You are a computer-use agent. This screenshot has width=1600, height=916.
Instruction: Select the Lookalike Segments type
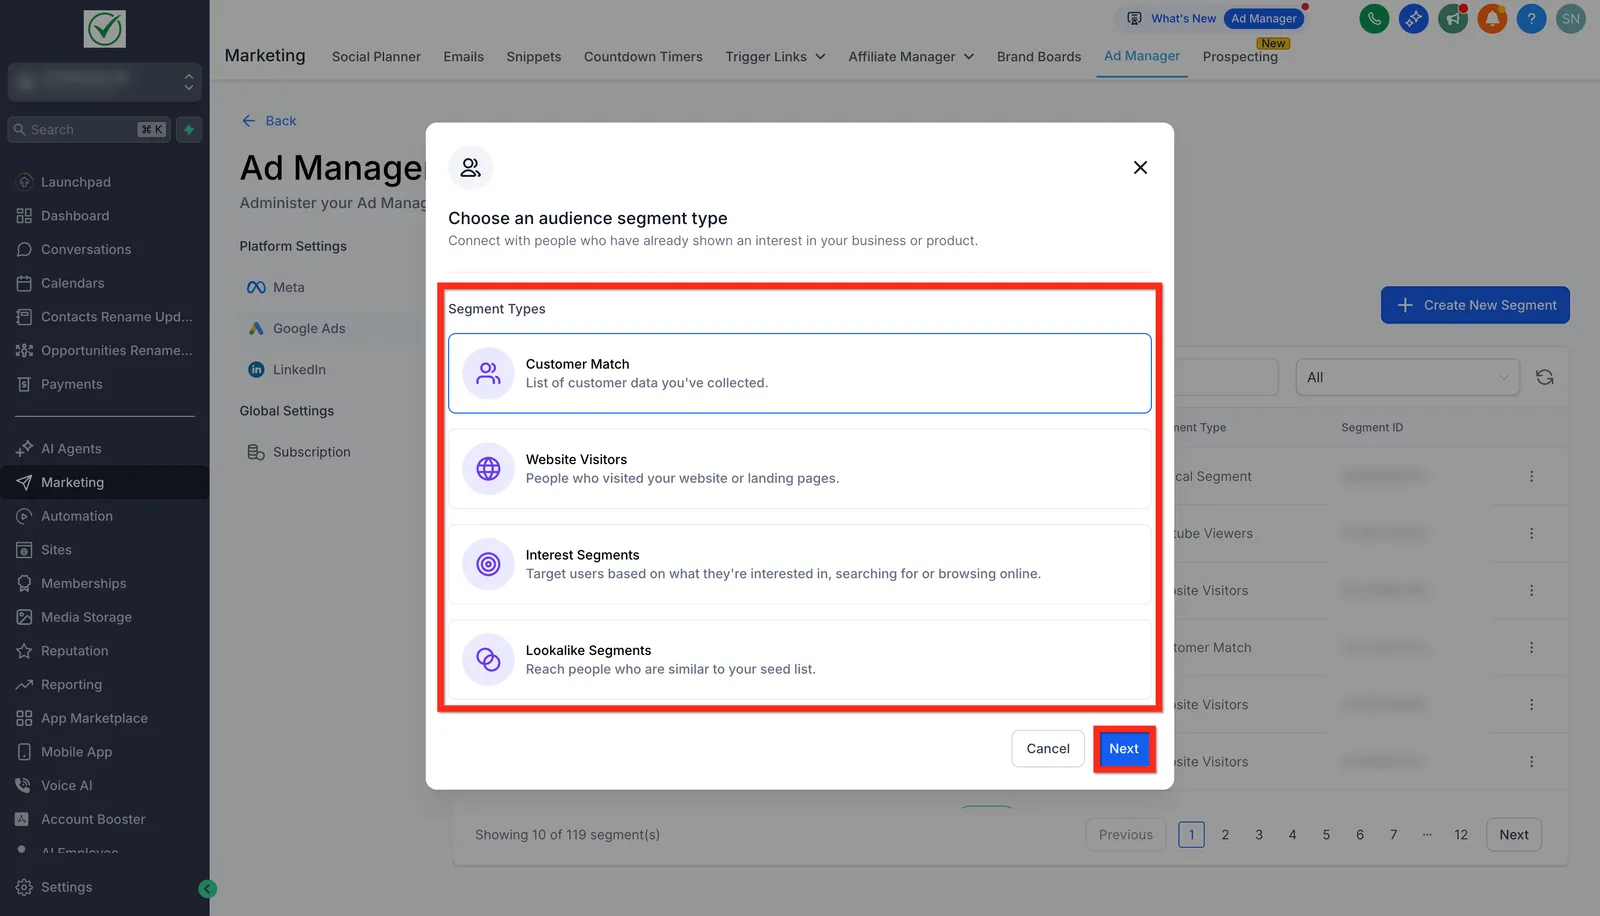pos(800,659)
